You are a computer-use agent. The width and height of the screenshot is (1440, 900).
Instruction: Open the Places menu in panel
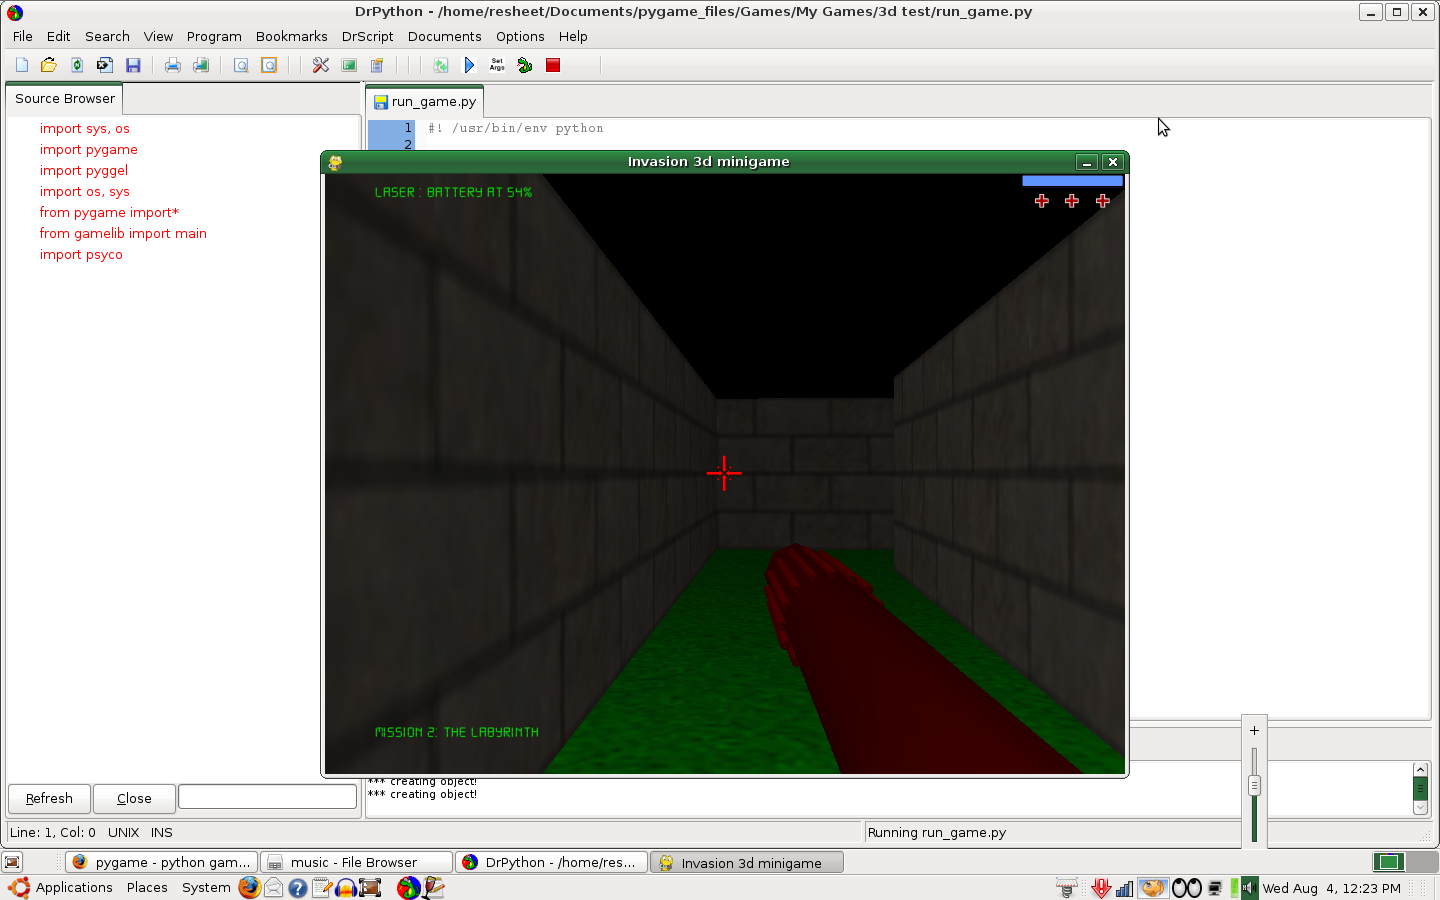147,887
